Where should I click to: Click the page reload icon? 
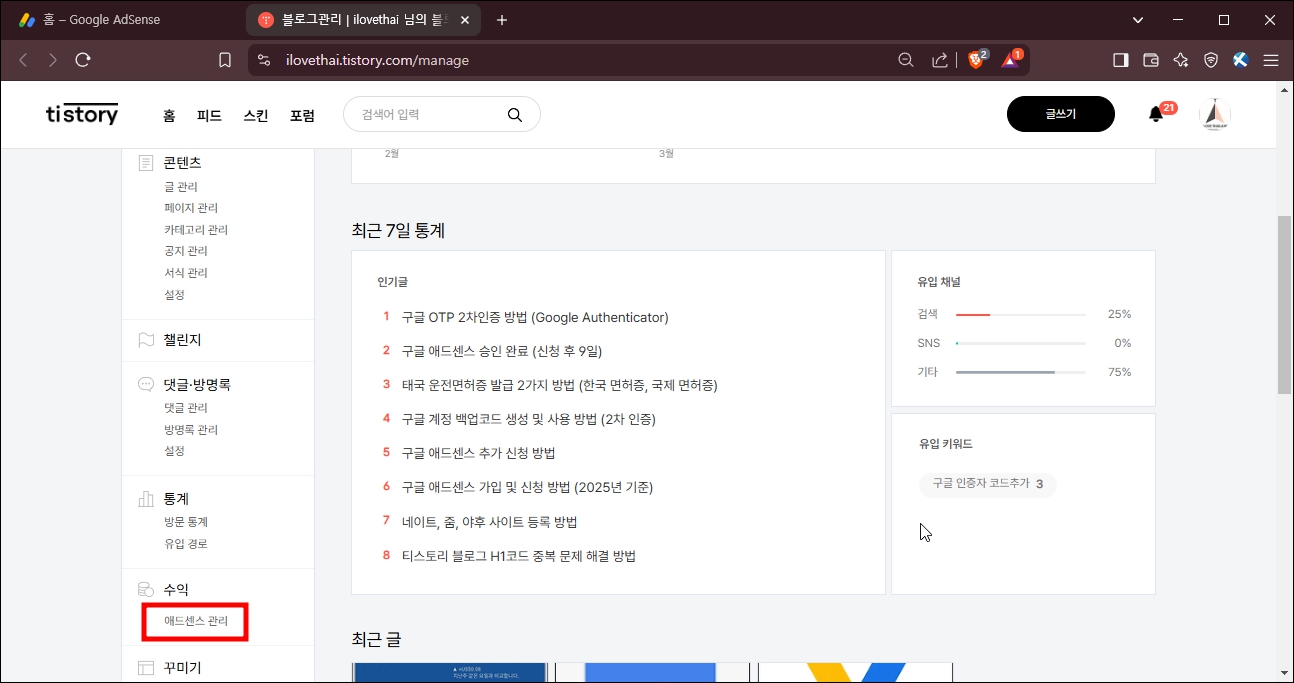click(83, 60)
